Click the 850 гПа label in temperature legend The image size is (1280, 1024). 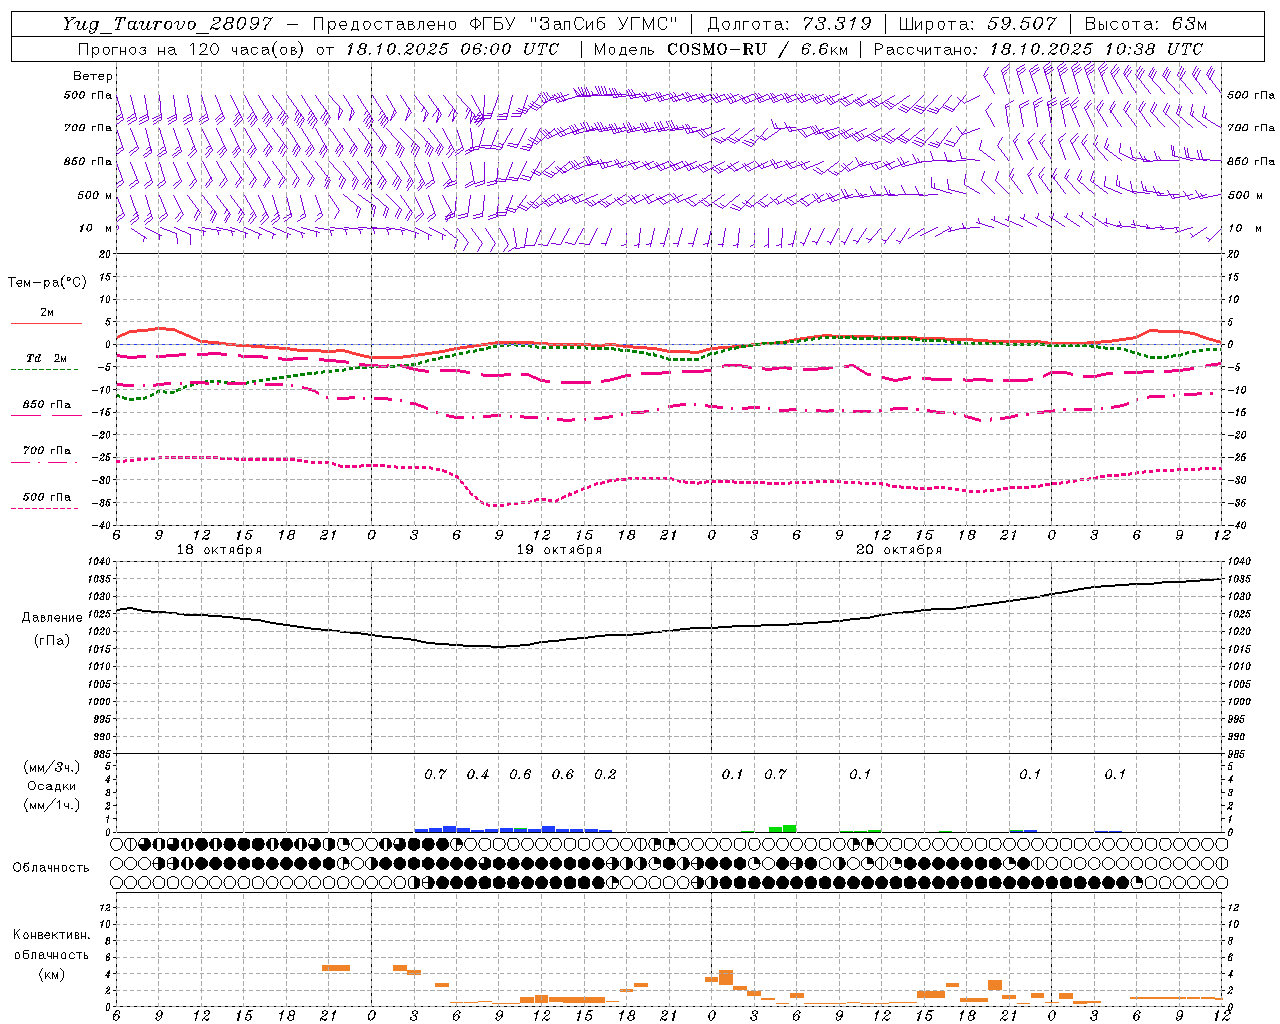tap(46, 405)
